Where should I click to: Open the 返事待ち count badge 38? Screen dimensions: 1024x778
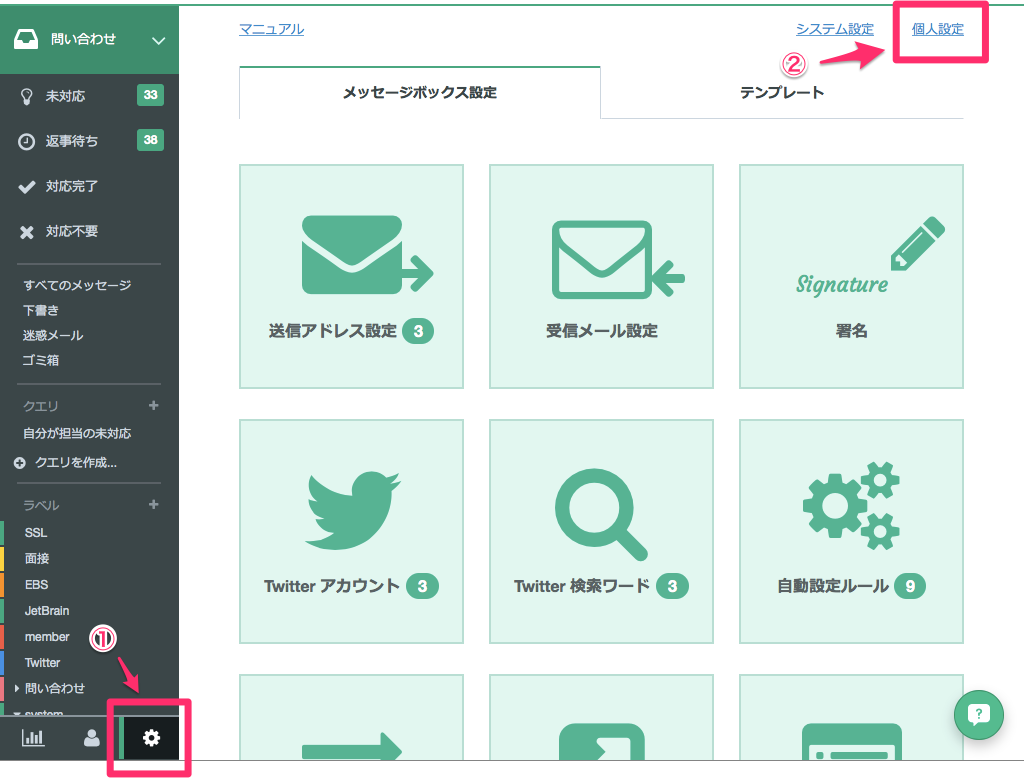(150, 140)
